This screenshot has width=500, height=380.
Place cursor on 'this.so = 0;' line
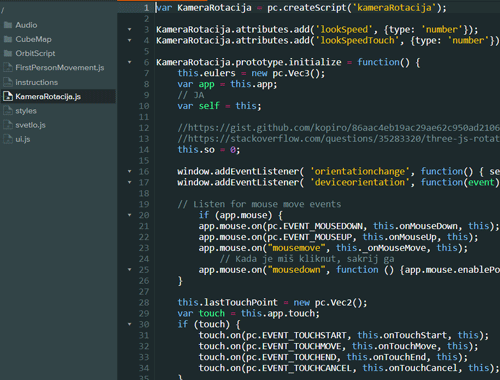208,150
